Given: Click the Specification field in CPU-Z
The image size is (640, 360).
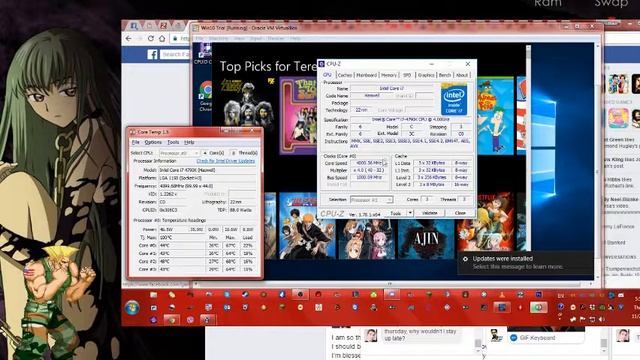Looking at the screenshot, I should click(x=410, y=120).
